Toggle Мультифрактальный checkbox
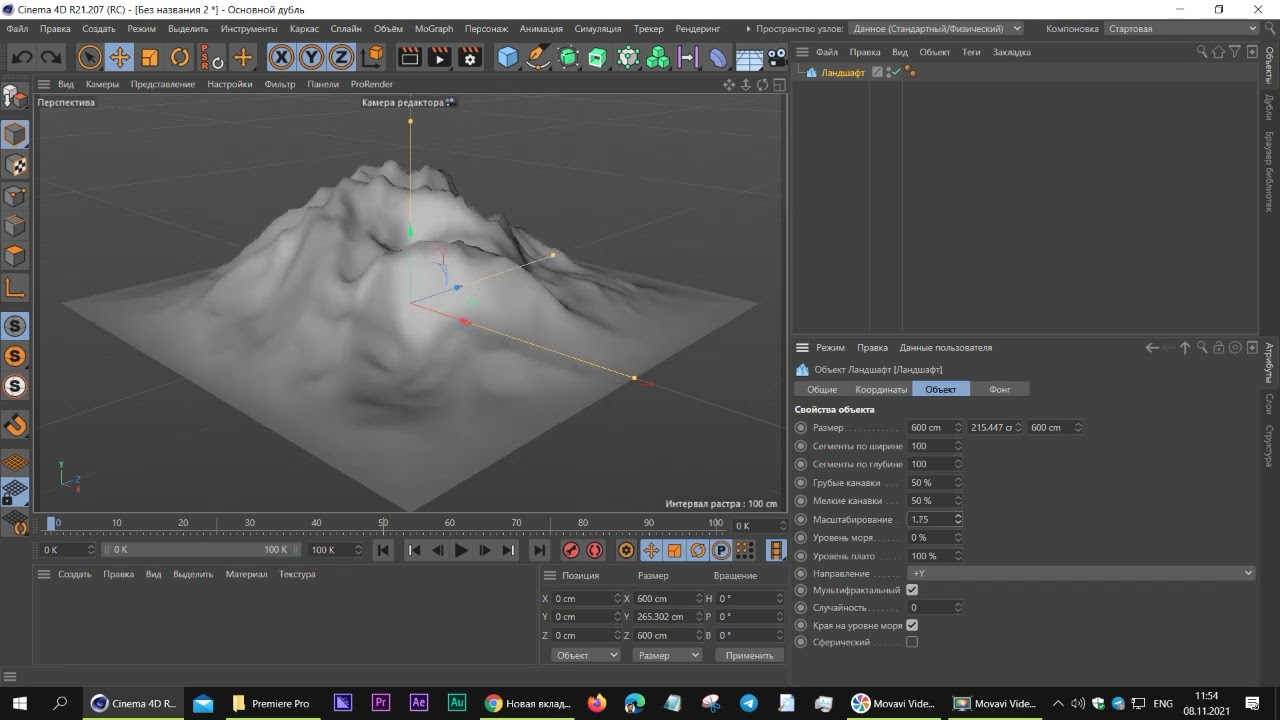The height and width of the screenshot is (720, 1280). click(x=912, y=590)
